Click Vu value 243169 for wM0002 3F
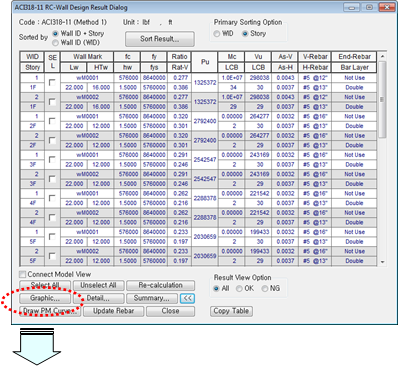This screenshot has height=367, width=399. point(259,174)
